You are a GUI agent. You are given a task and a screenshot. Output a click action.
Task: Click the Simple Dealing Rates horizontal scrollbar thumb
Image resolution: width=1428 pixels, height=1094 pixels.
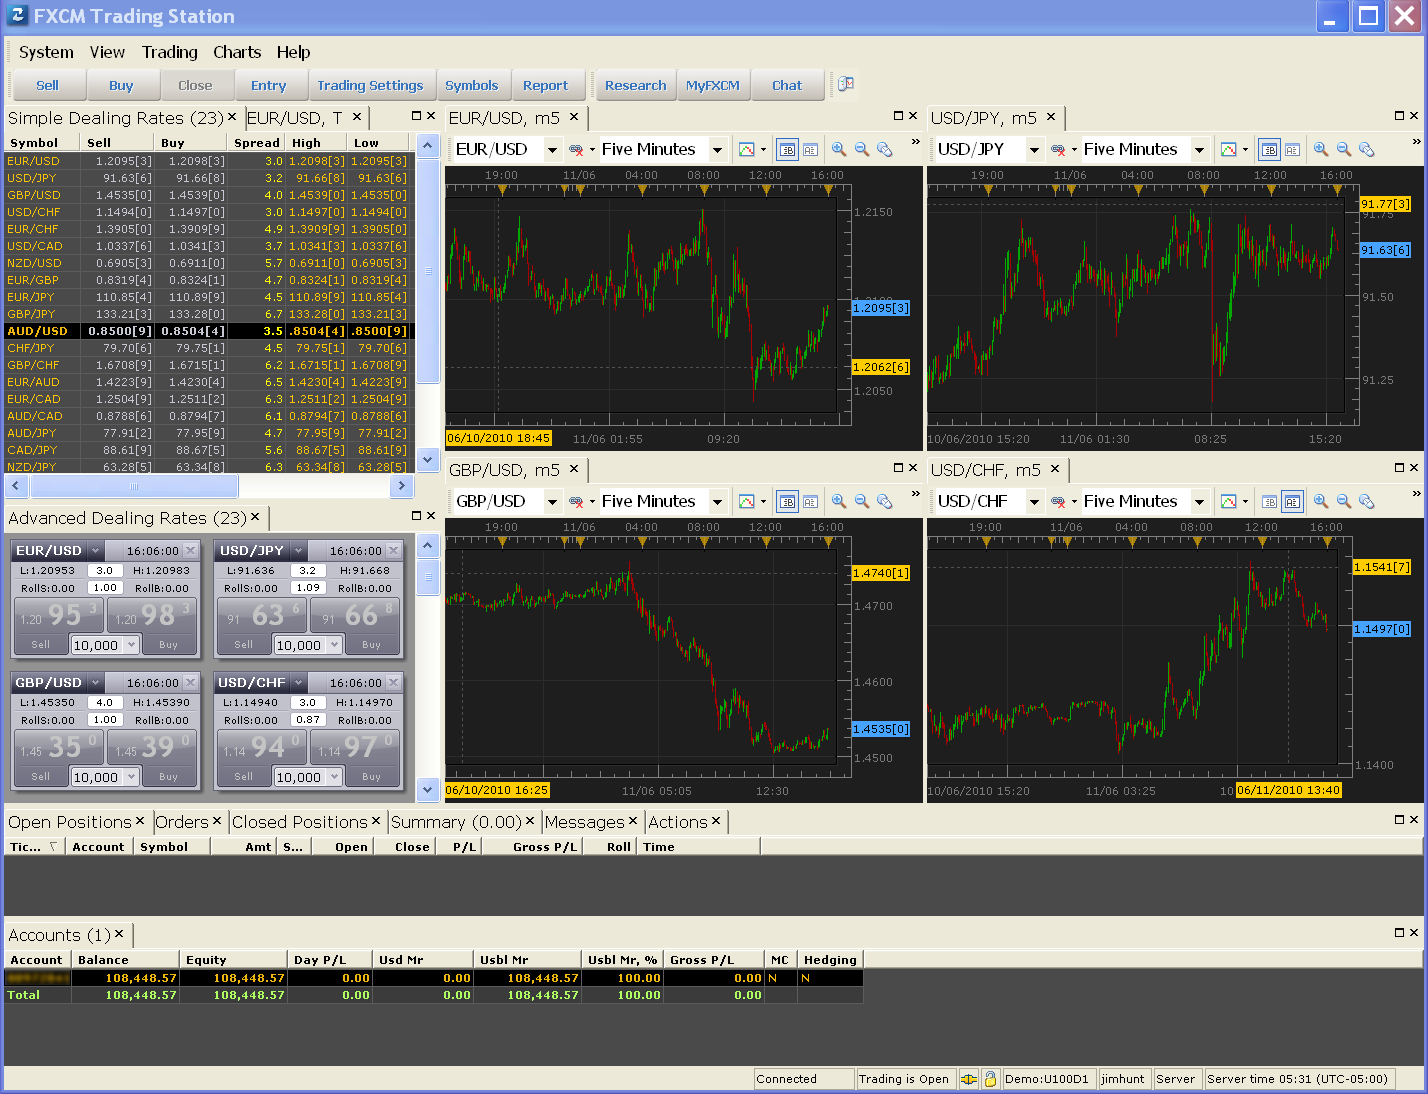[134, 486]
